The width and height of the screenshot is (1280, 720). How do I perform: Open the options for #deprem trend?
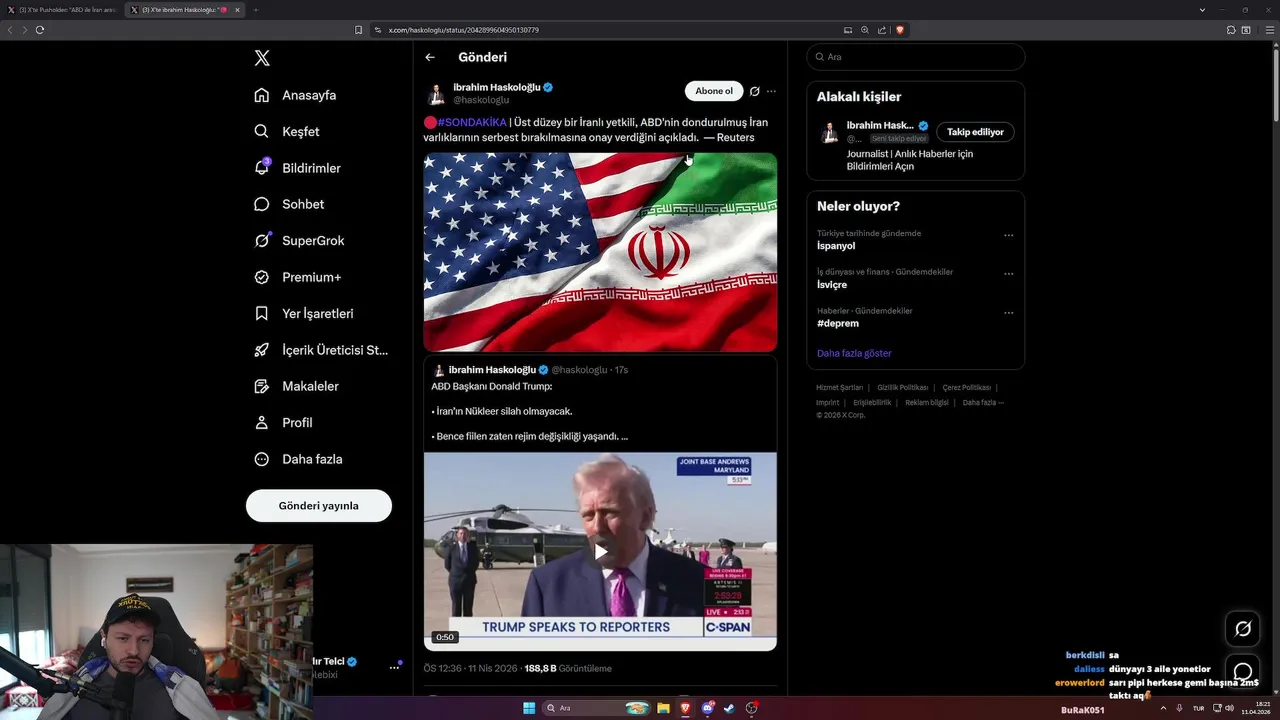pos(1008,312)
